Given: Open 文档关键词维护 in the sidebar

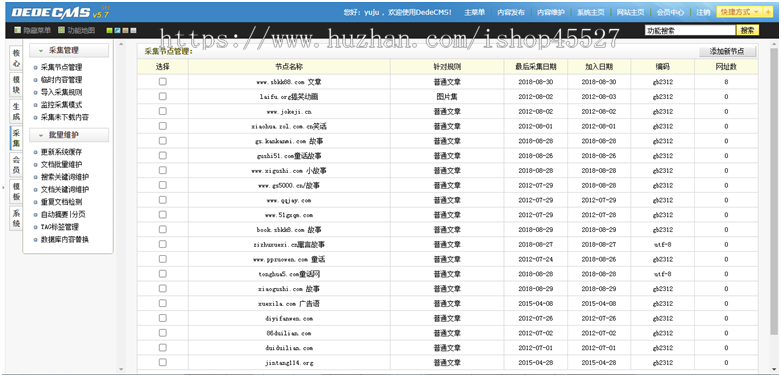Looking at the screenshot, I should point(65,190).
